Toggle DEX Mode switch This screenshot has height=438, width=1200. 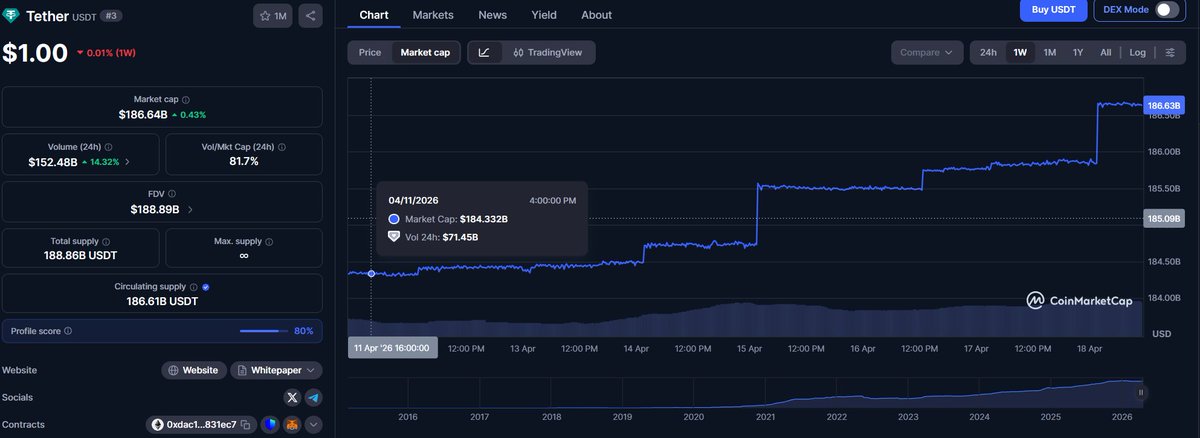[x=1166, y=10]
